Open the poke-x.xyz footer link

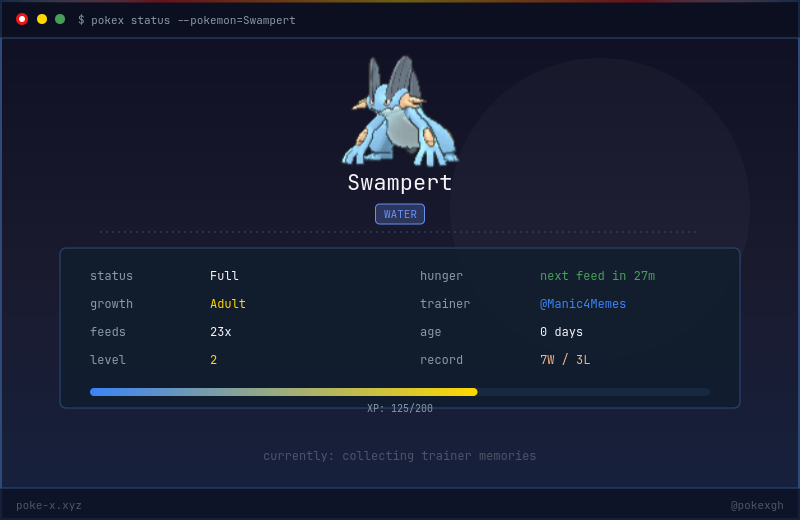[48, 505]
